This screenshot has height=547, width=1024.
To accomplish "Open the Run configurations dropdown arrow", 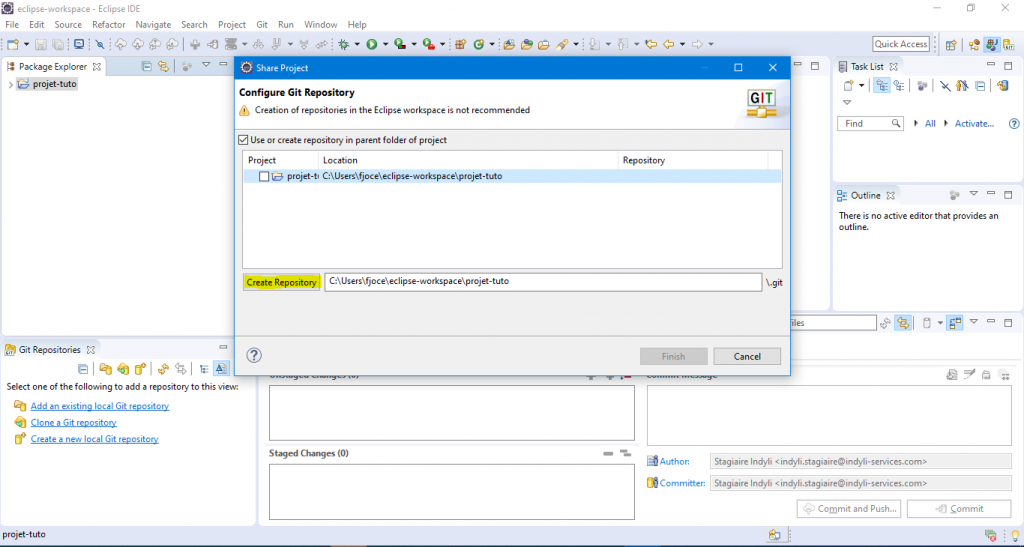I will click(385, 44).
